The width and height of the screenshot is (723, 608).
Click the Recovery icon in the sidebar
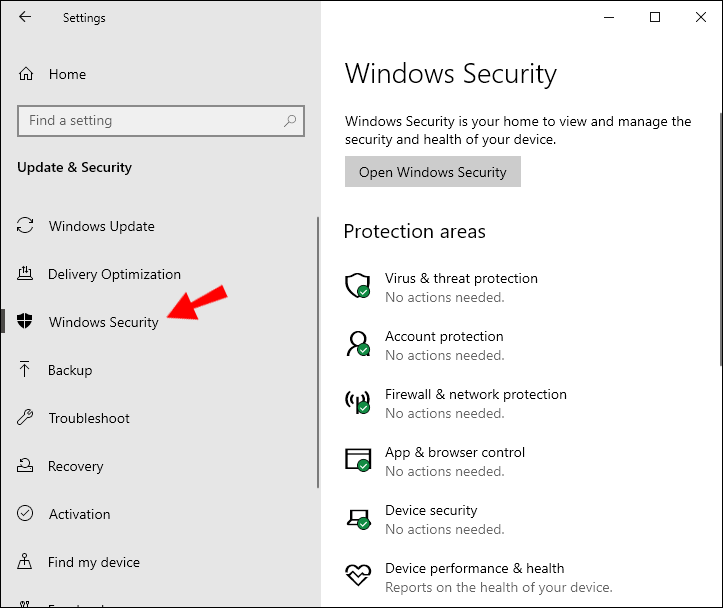(x=26, y=466)
